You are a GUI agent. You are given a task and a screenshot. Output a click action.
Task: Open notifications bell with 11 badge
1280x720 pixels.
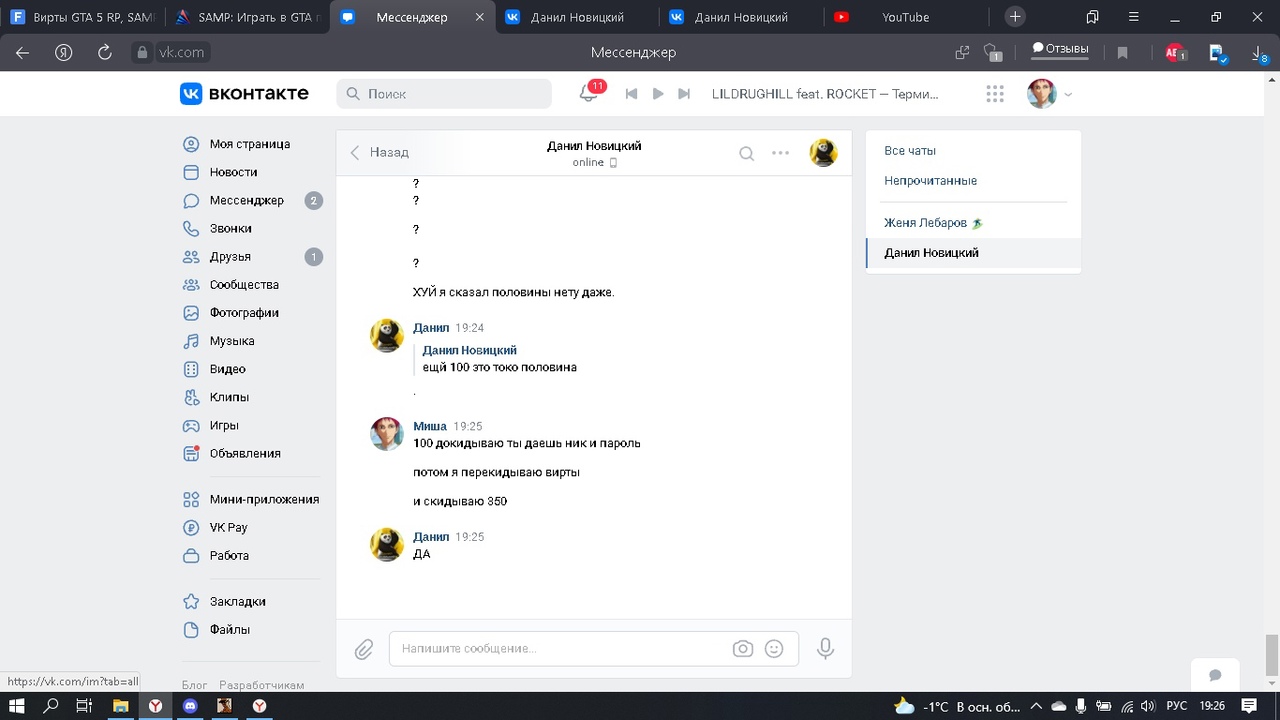(x=589, y=93)
